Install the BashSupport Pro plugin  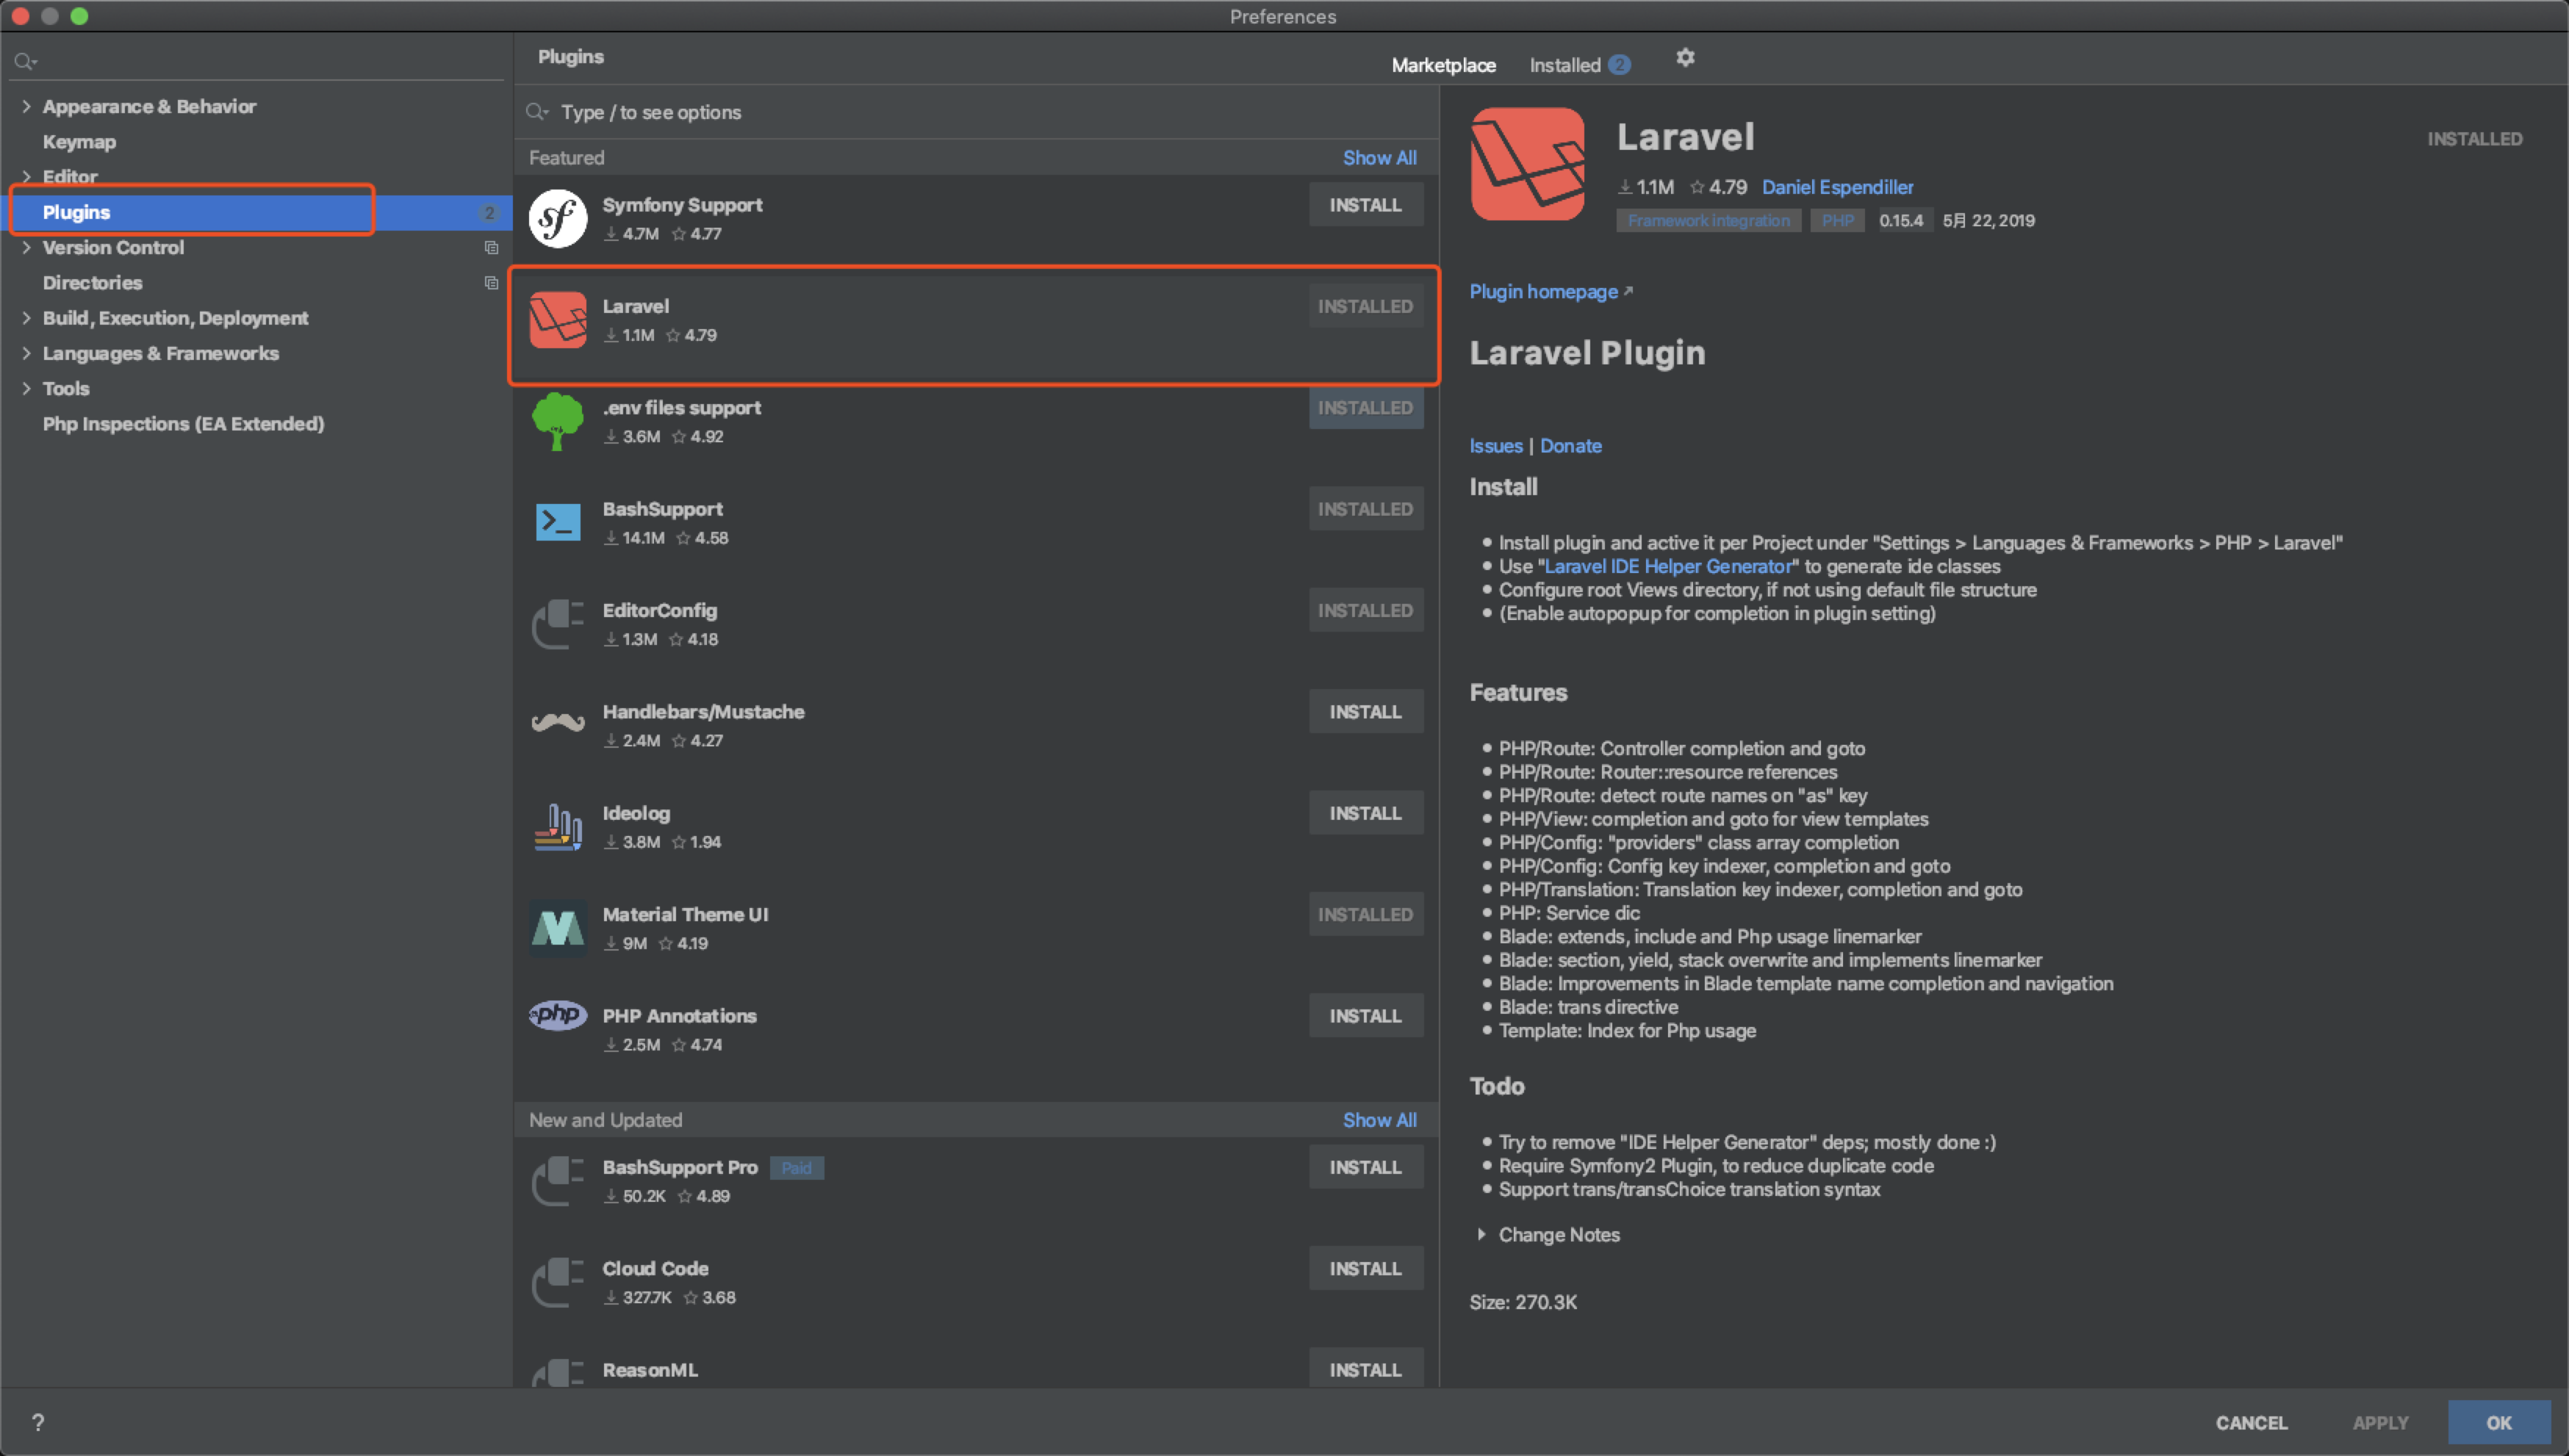[1365, 1167]
